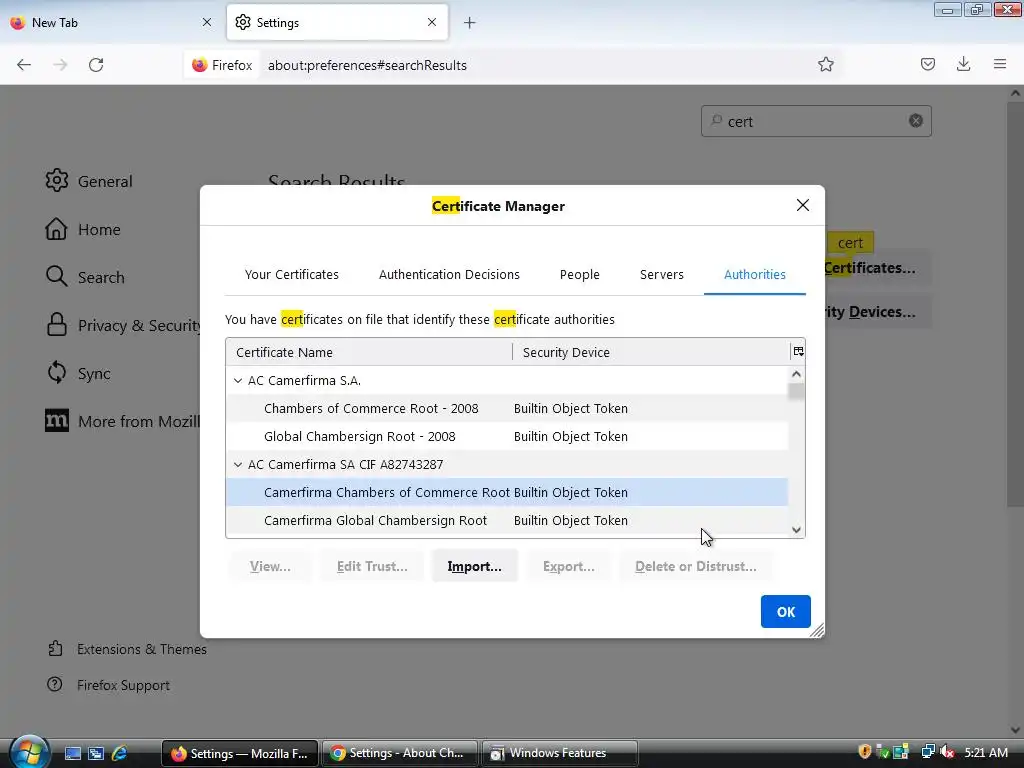Collapse the AC Camerfirma SA CIF A82743287 group
The height and width of the screenshot is (768, 1024).
tap(238, 464)
